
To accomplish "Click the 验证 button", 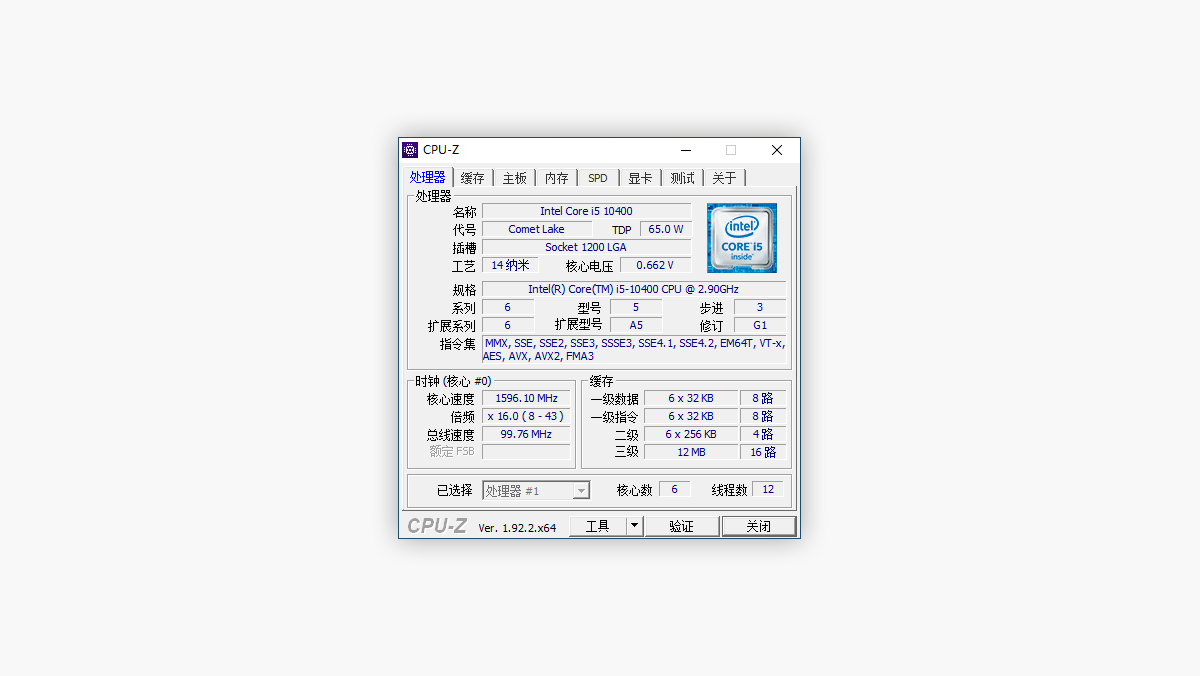I will click(682, 526).
